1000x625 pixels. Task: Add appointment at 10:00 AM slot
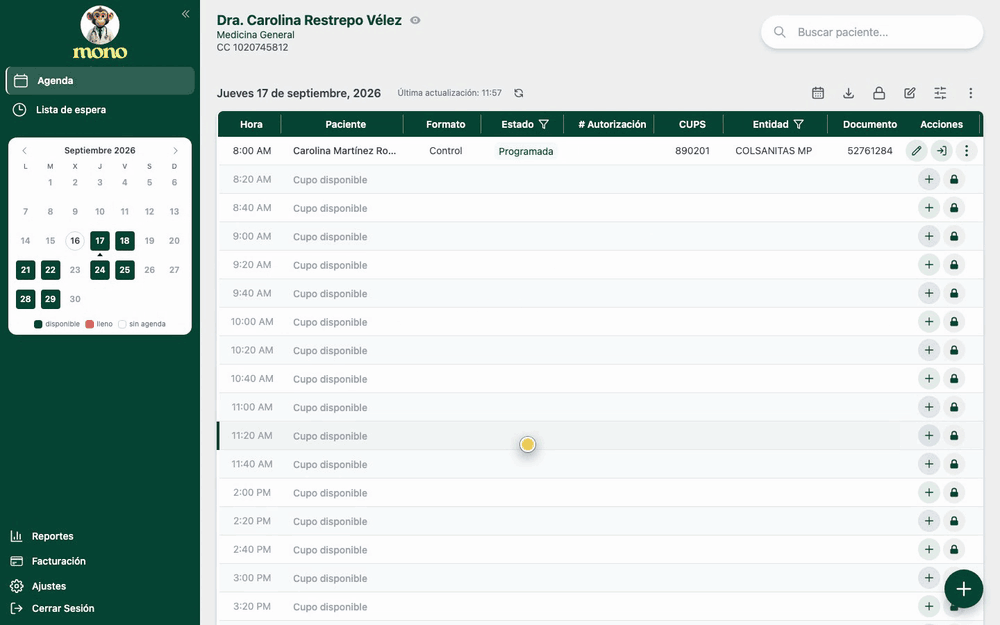(x=929, y=322)
